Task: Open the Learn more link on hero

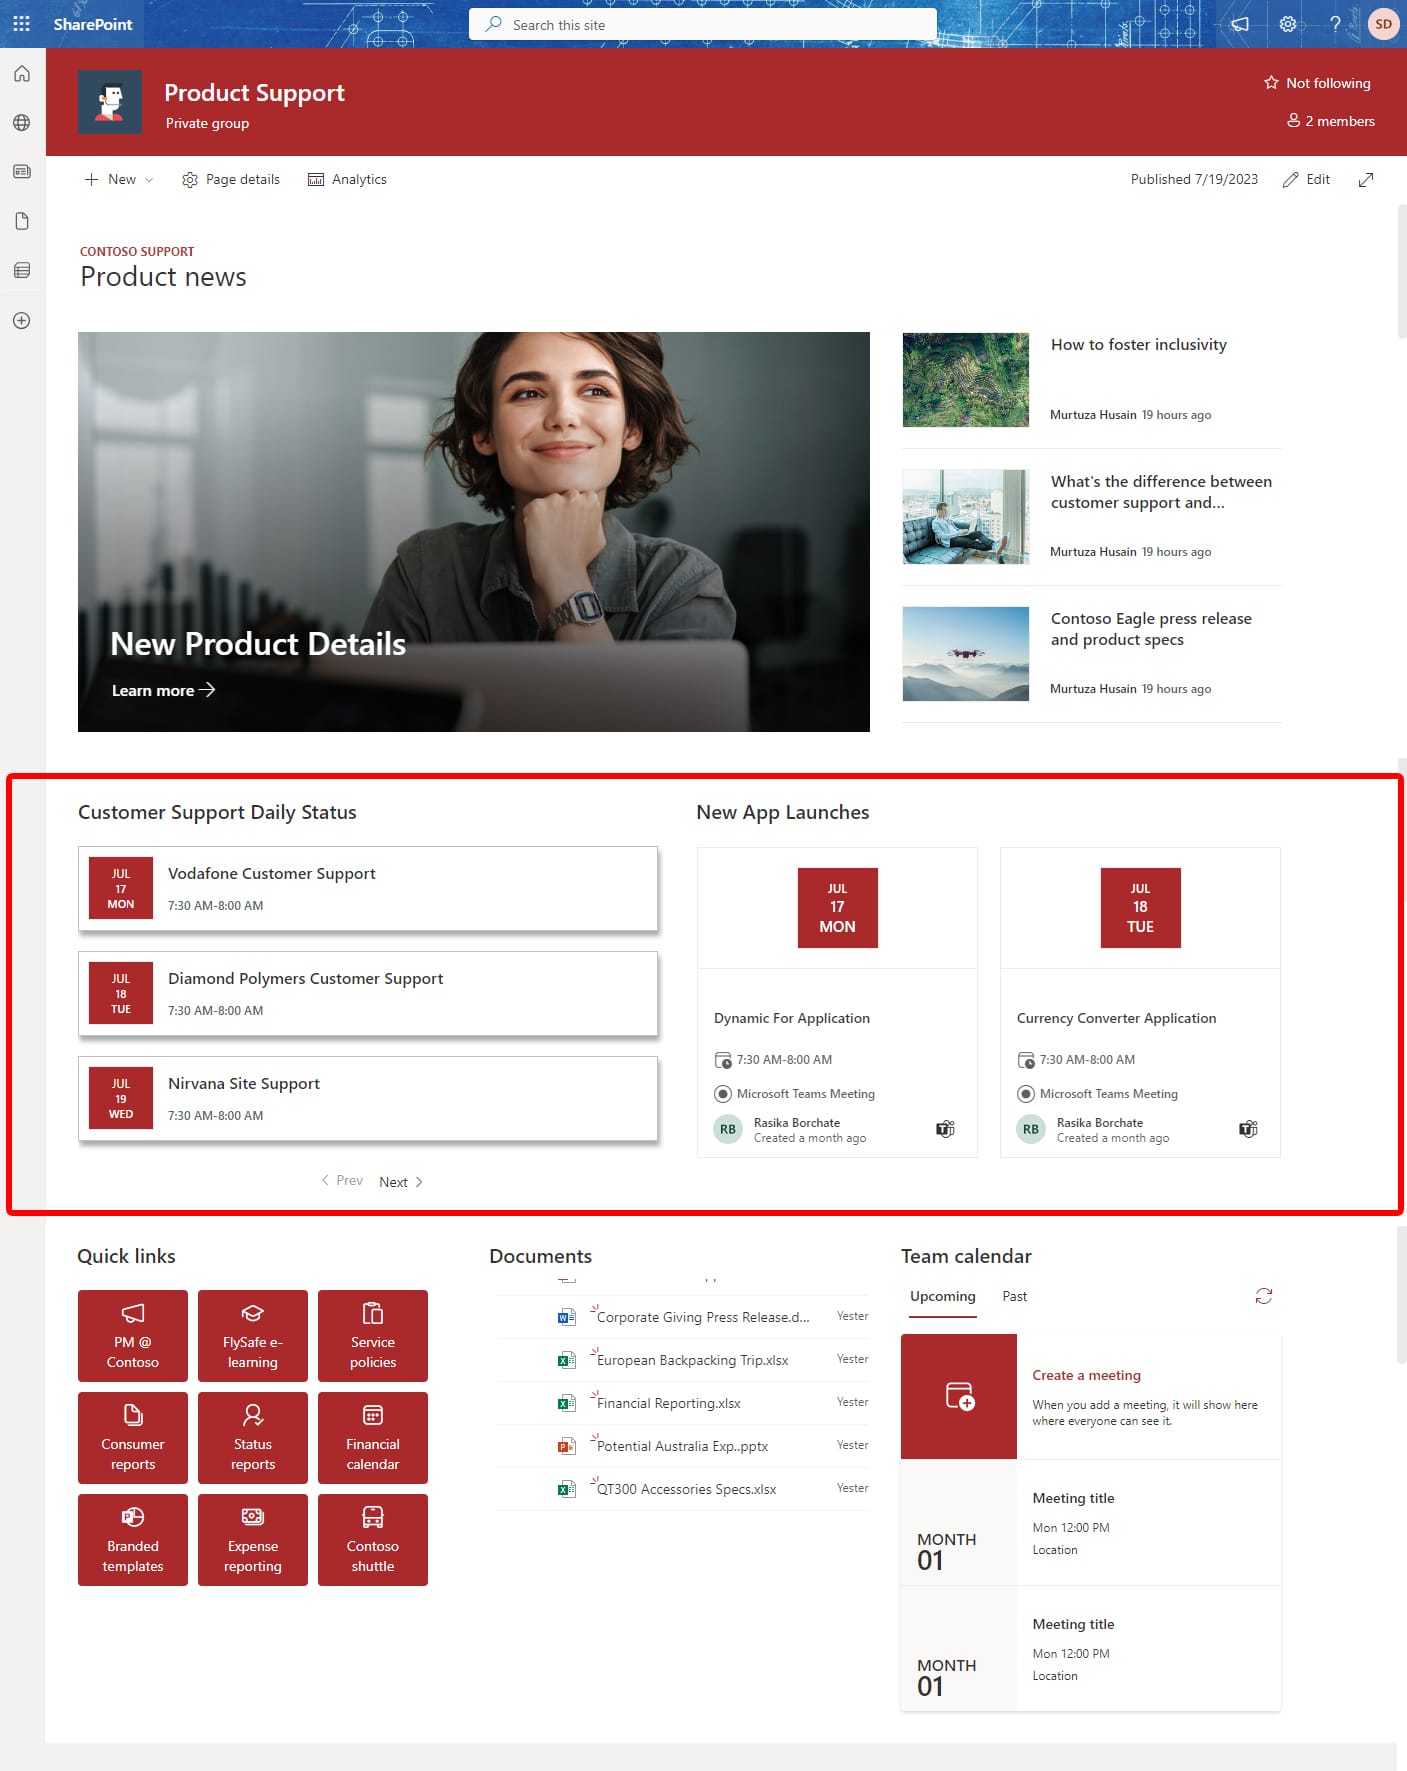Action: 163,690
